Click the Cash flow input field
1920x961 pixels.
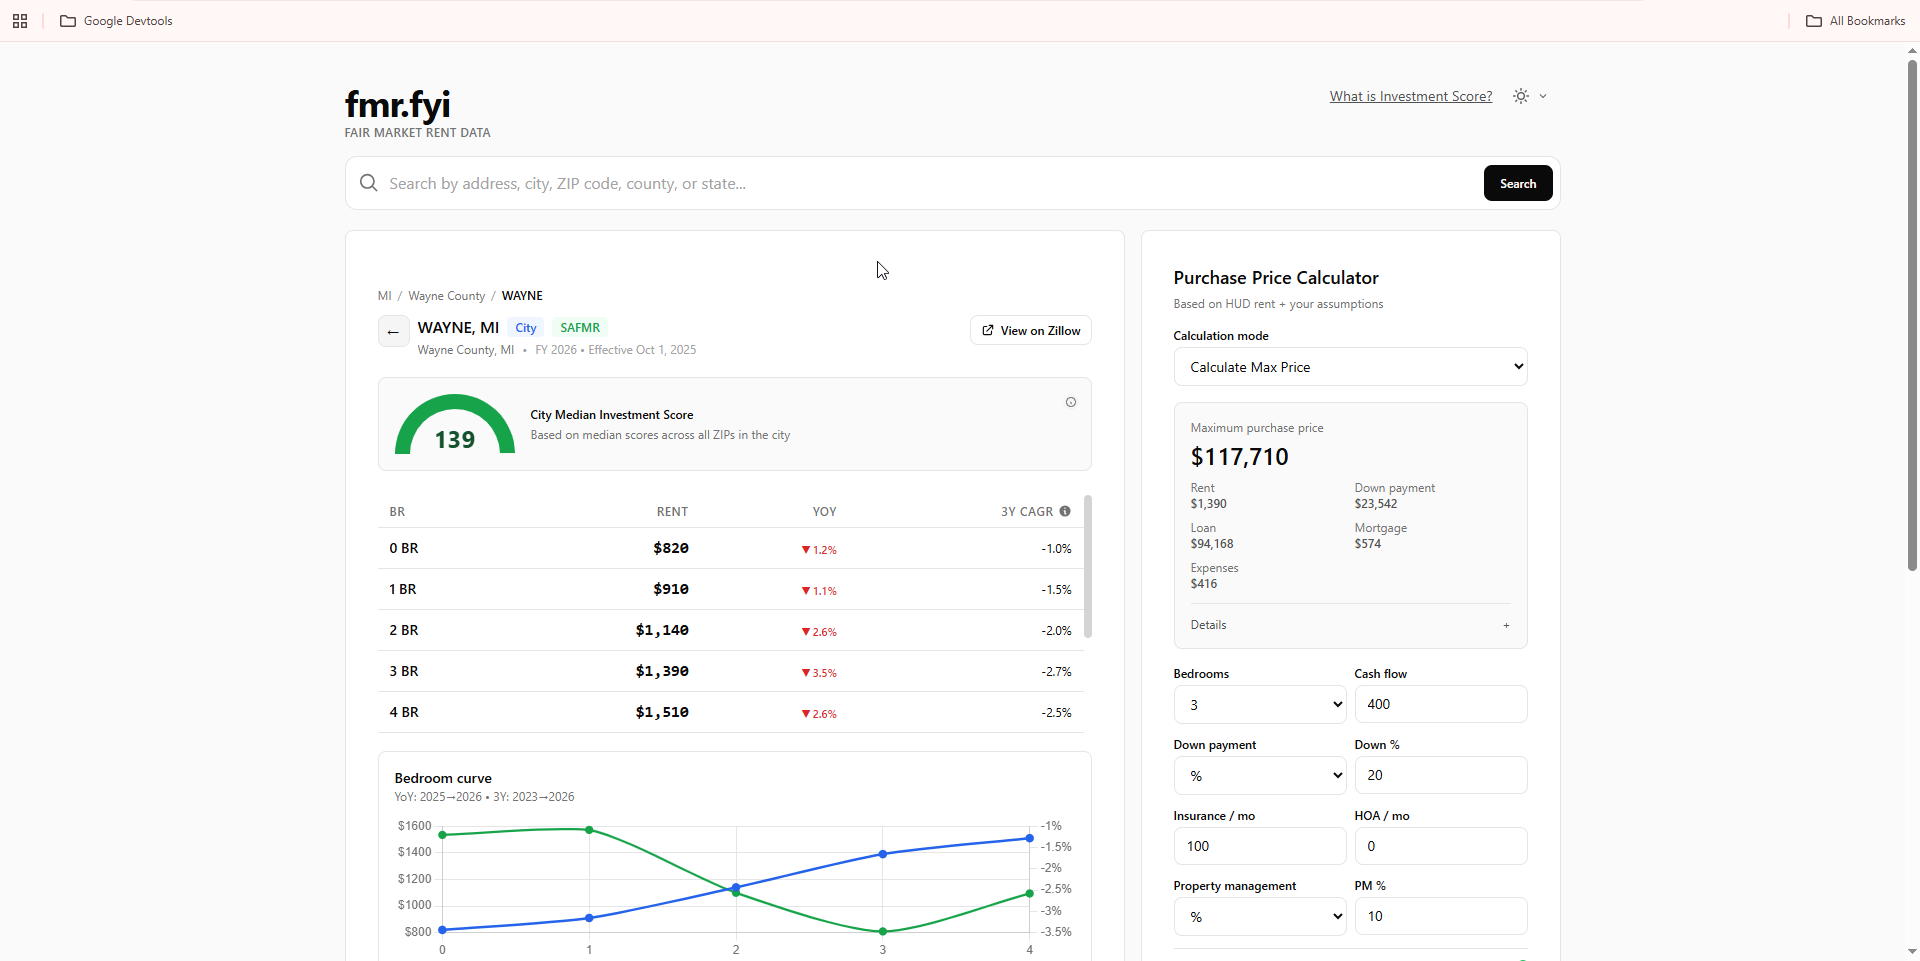(x=1441, y=704)
